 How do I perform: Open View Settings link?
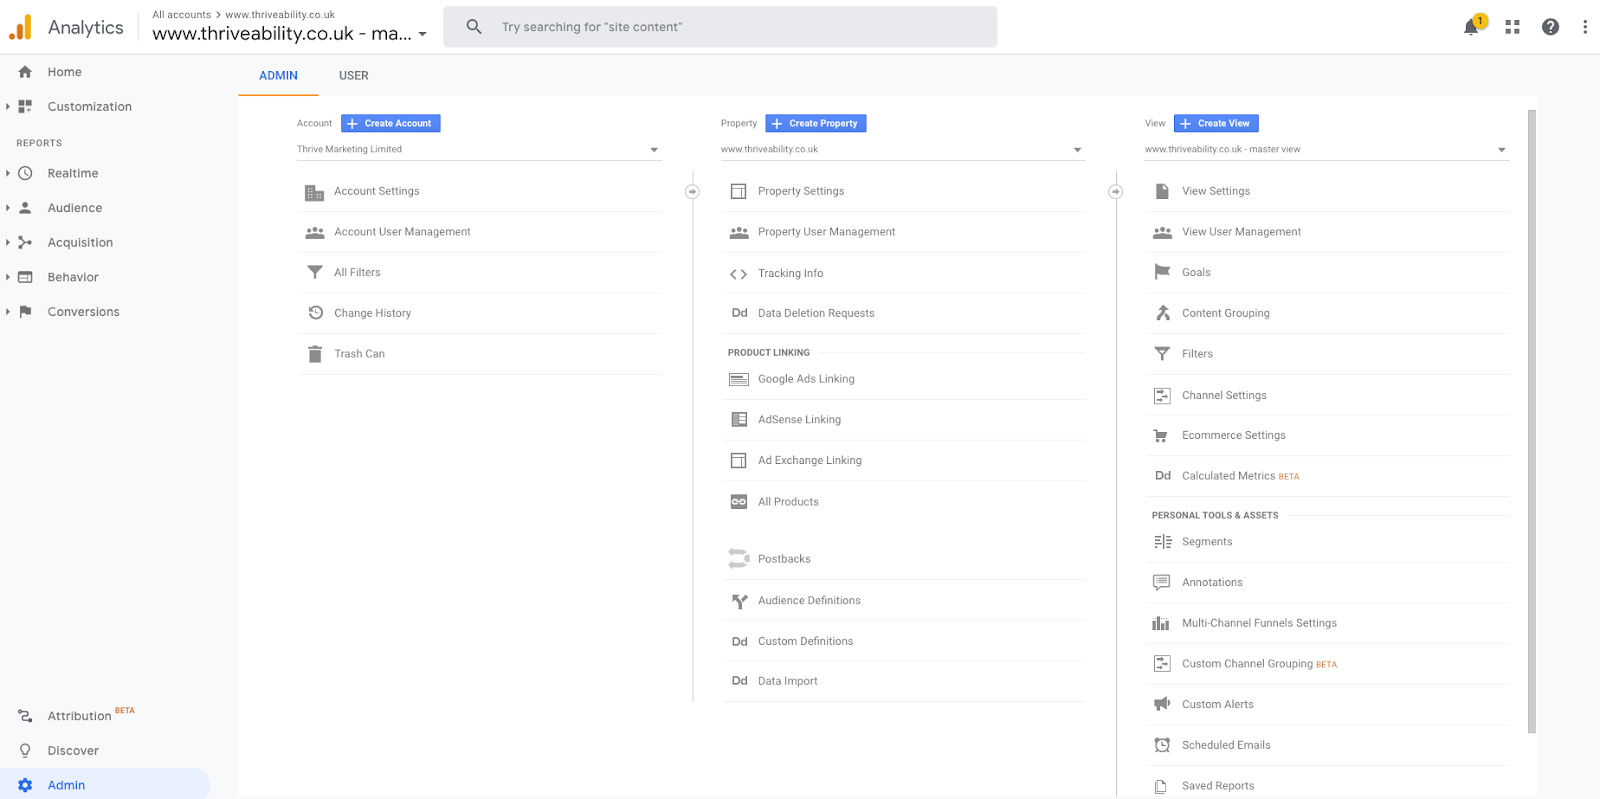[x=1216, y=191]
